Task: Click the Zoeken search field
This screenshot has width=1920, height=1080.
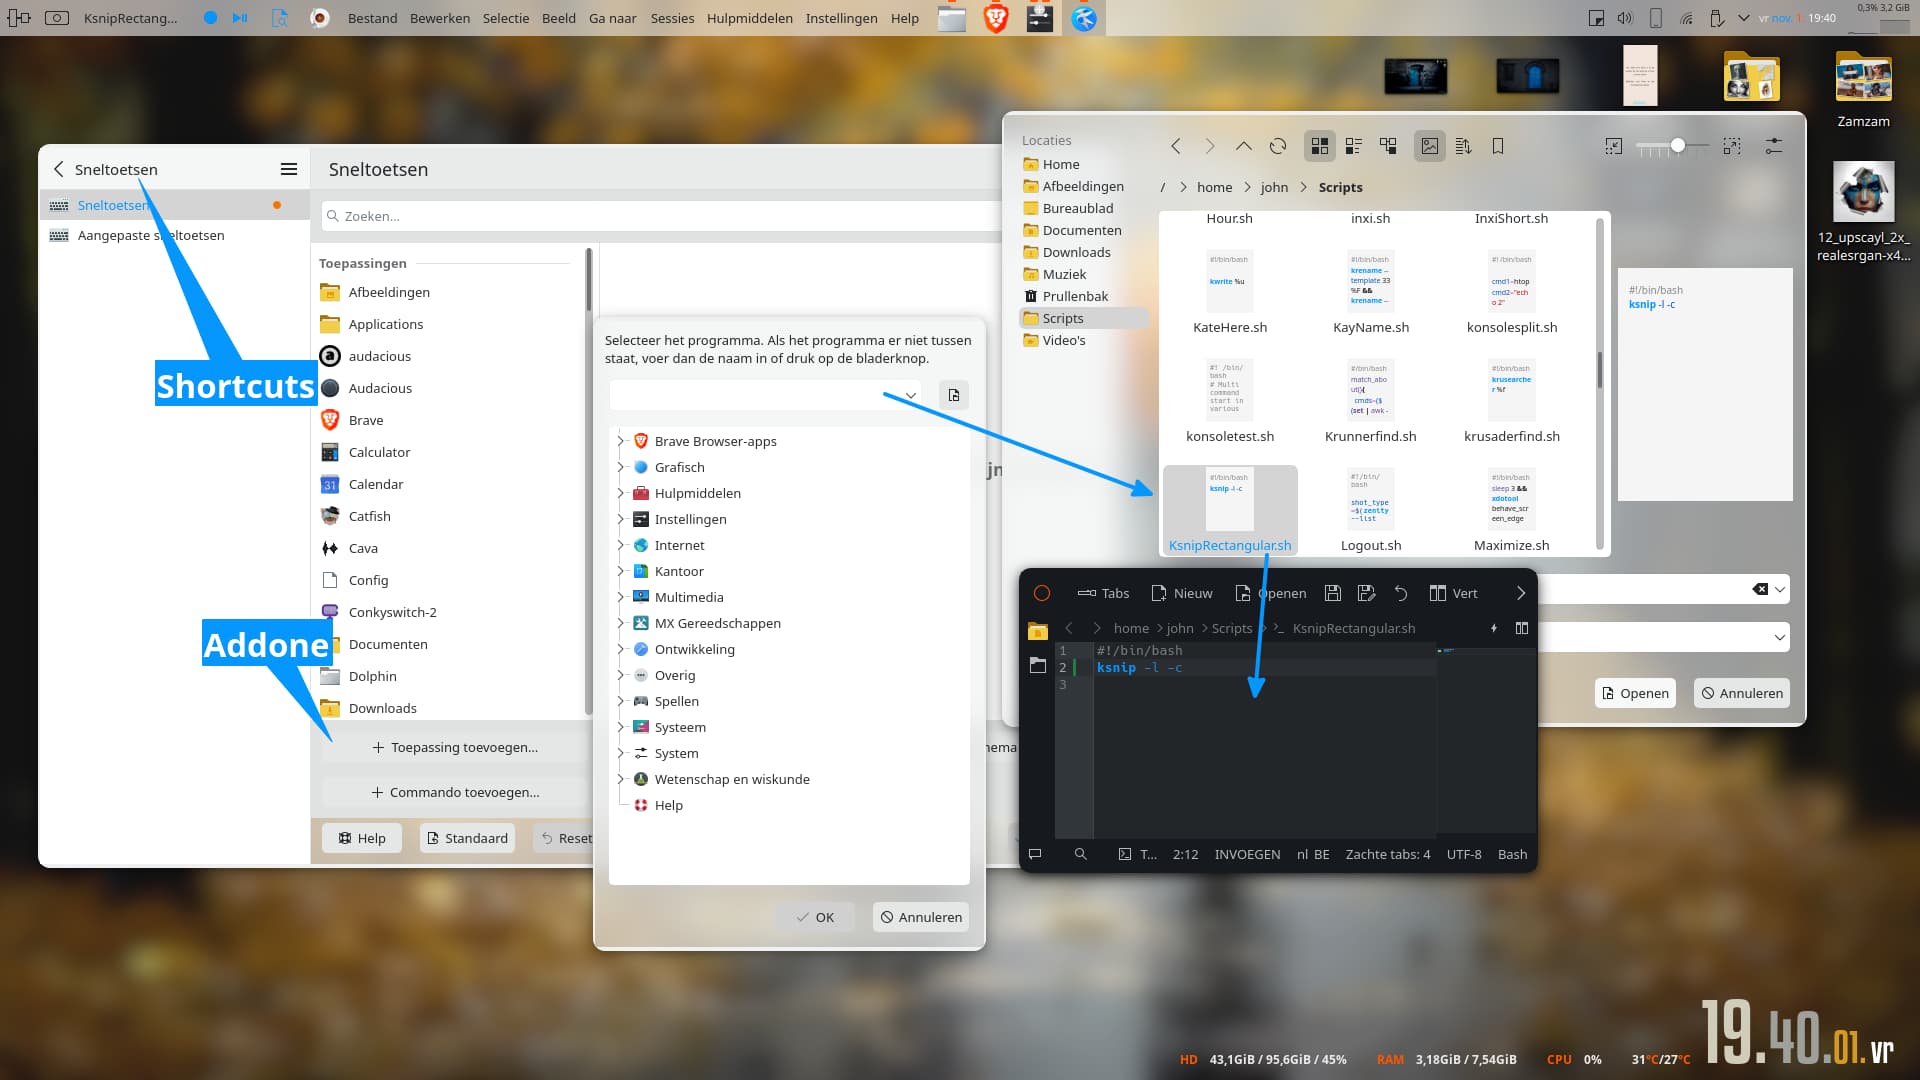Action: point(660,216)
